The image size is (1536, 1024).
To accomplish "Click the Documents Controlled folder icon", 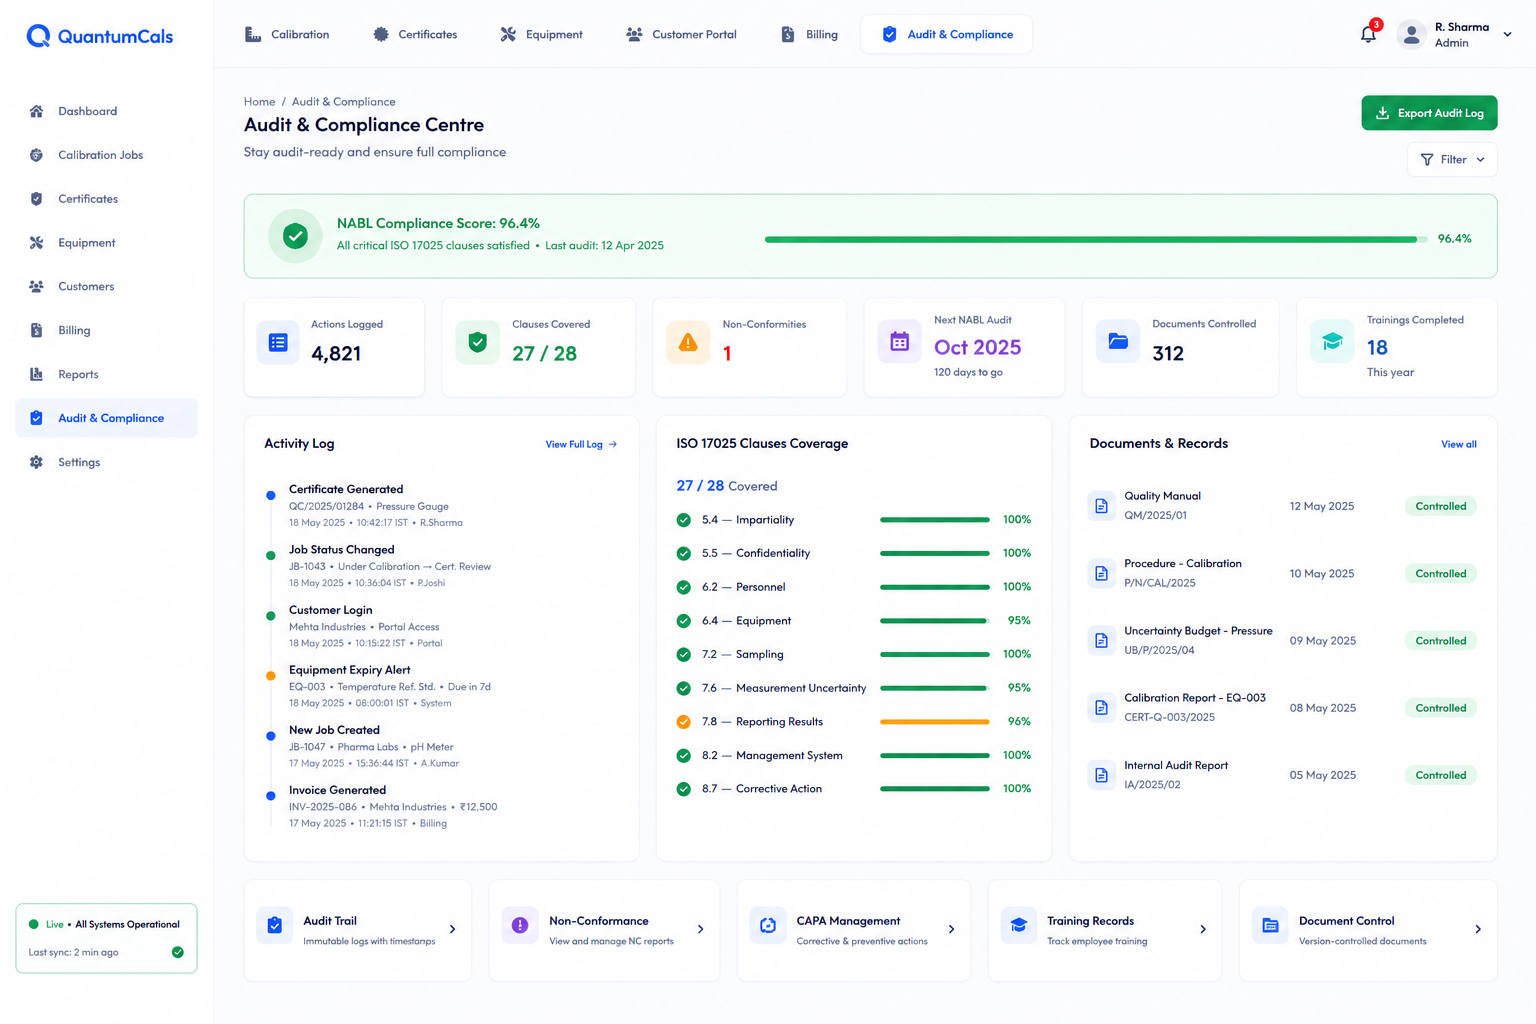I will pyautogui.click(x=1118, y=341).
